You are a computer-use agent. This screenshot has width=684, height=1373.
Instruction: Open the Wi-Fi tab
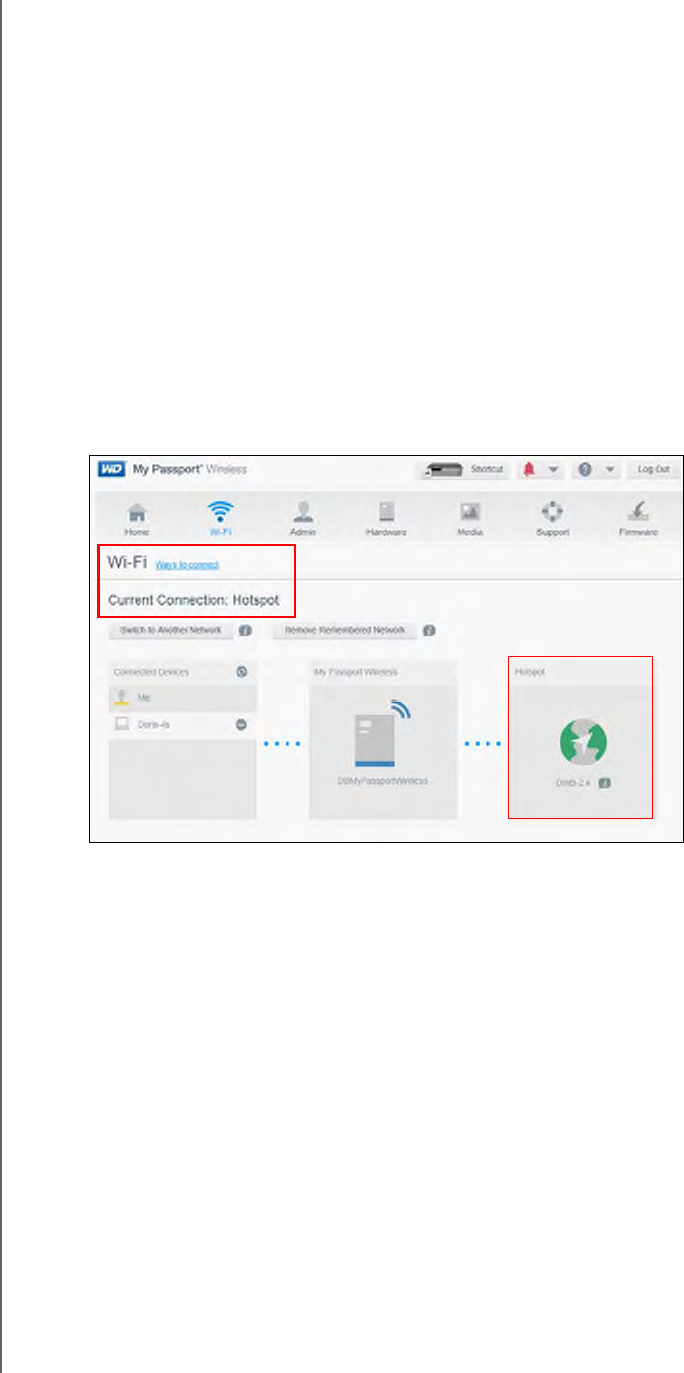pyautogui.click(x=220, y=518)
